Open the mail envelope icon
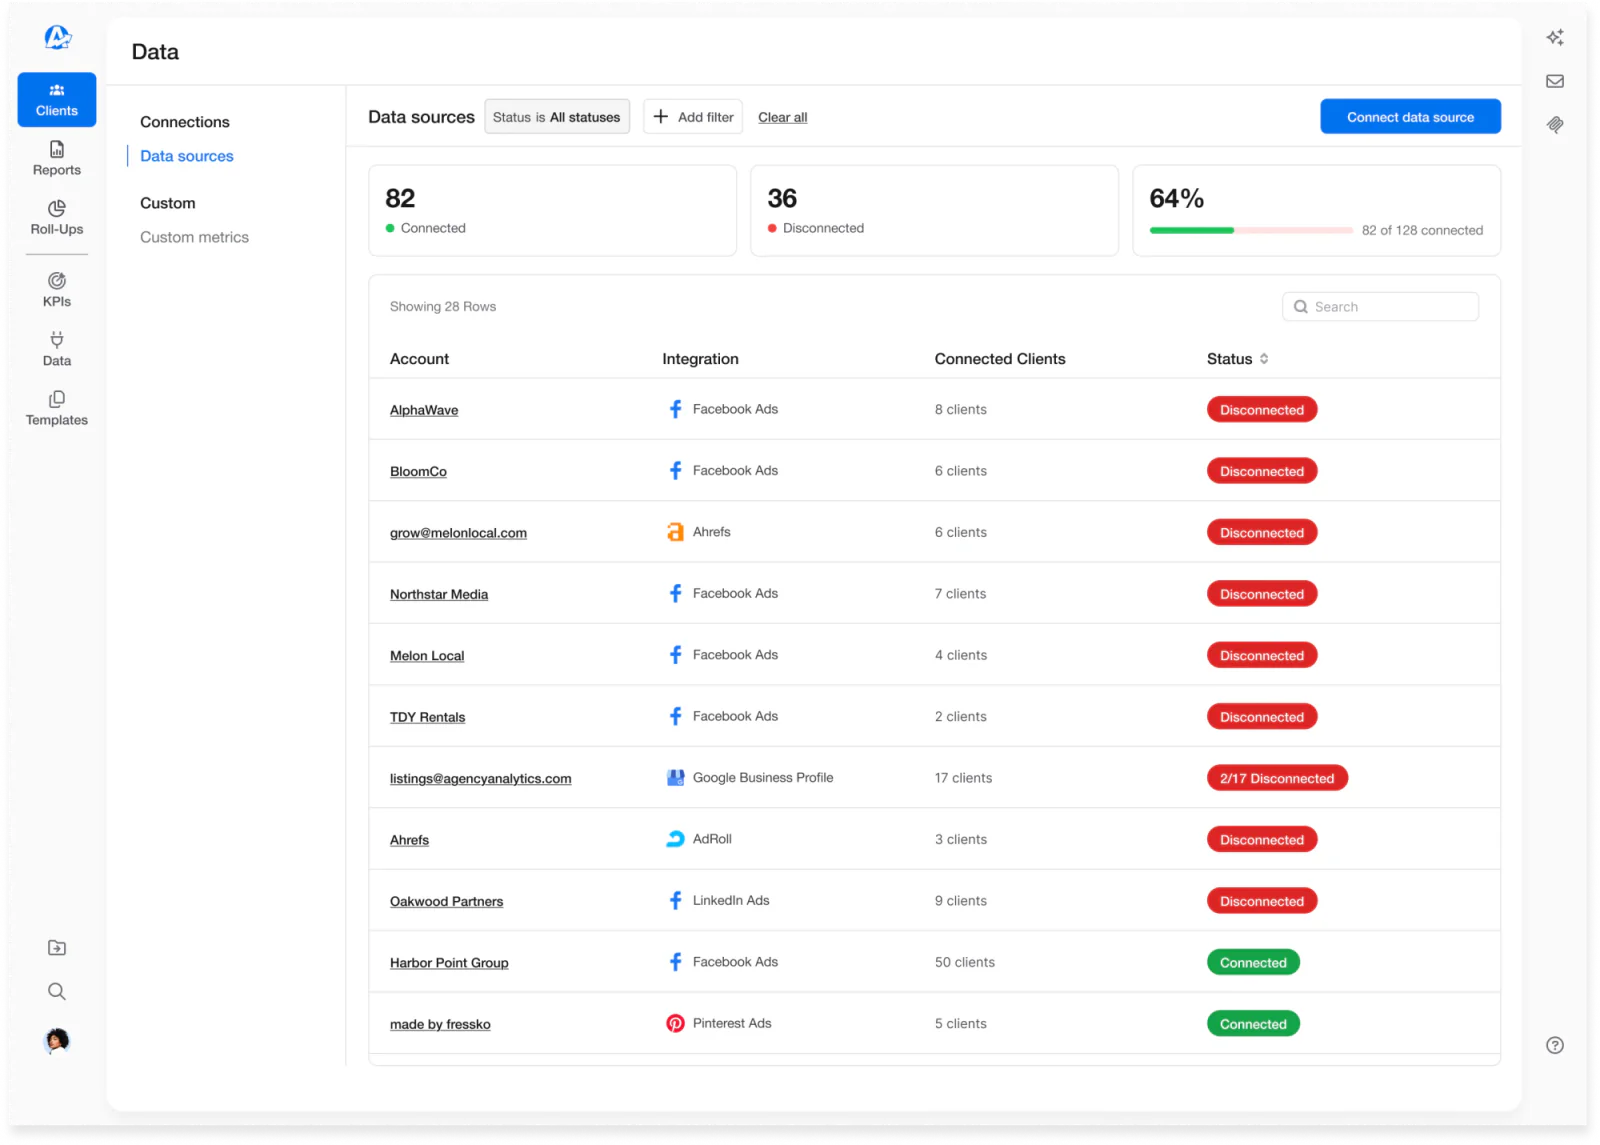 (x=1555, y=81)
